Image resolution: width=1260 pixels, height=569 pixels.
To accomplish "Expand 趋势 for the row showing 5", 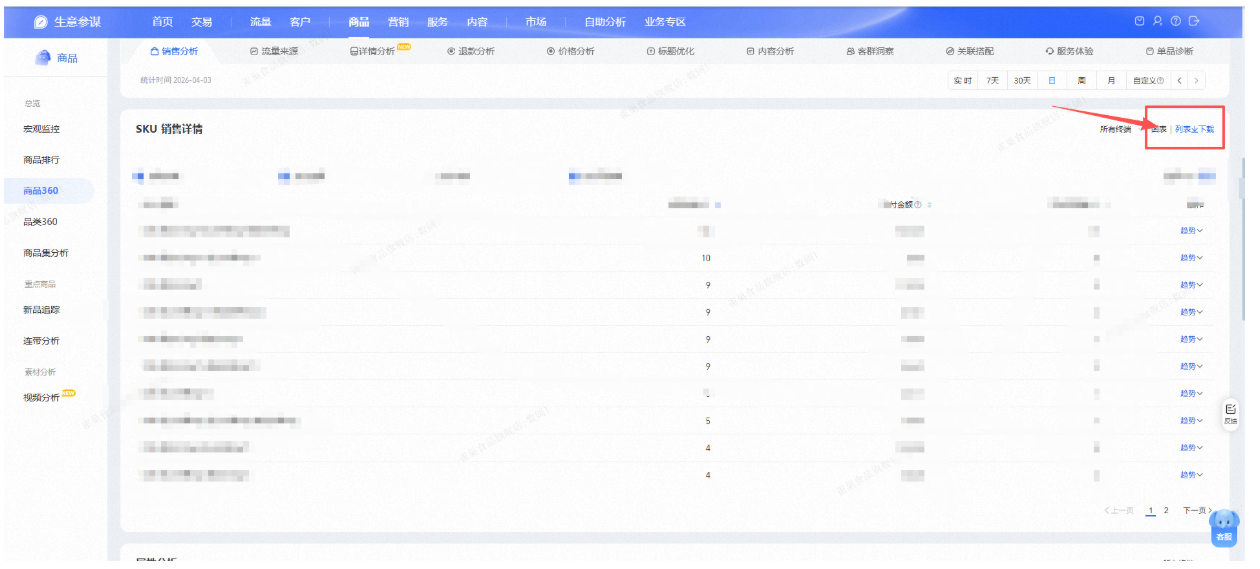I will point(1192,421).
